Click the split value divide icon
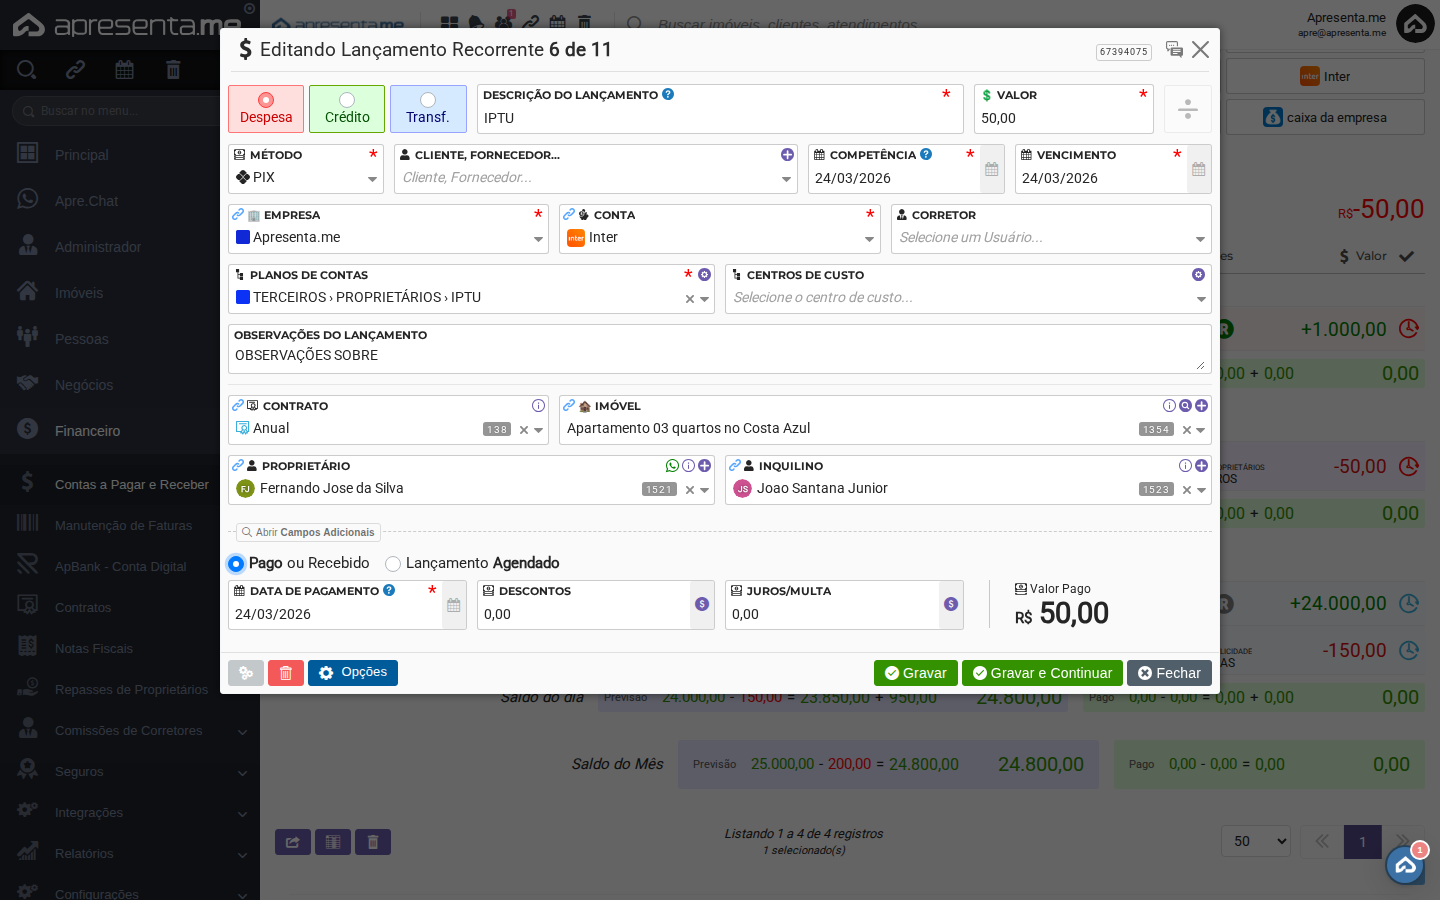 pyautogui.click(x=1187, y=109)
